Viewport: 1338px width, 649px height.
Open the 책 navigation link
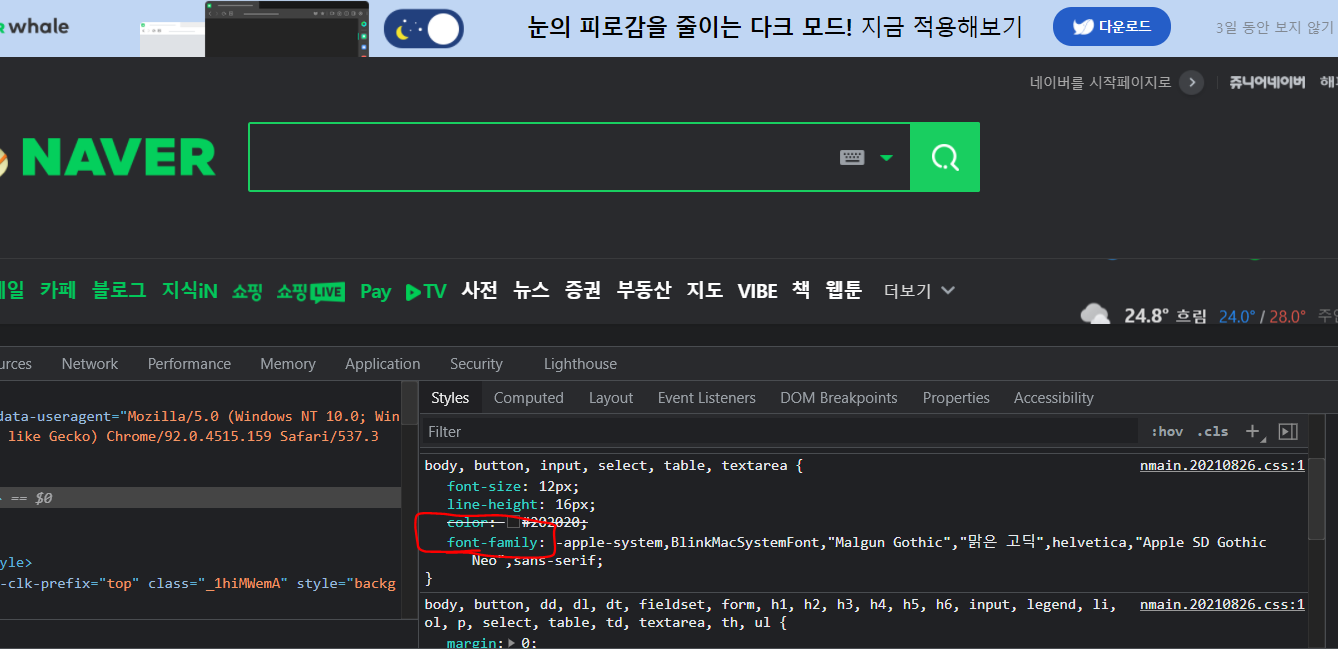pos(801,290)
